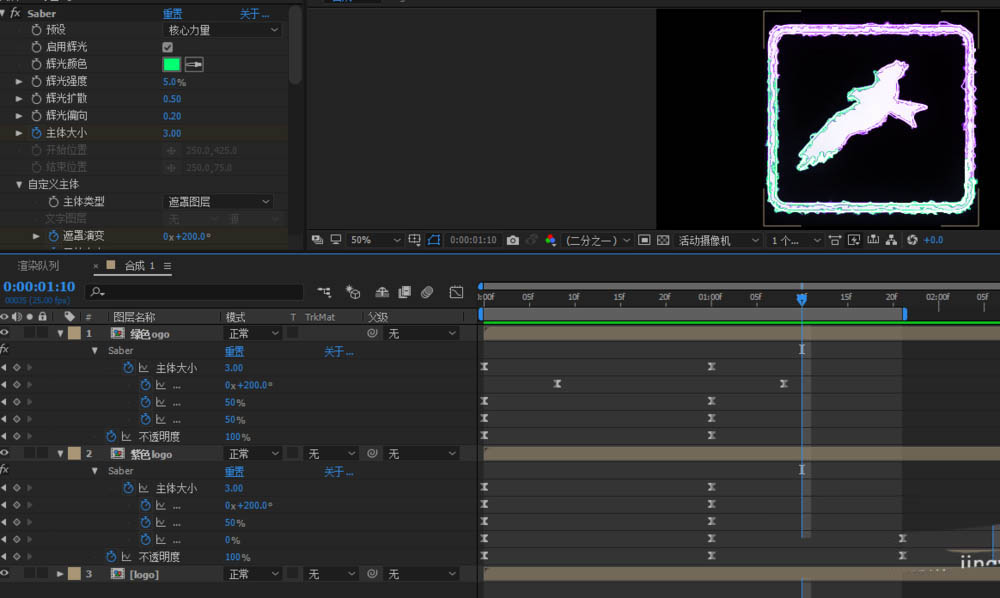1000x598 pixels.
Task: Click 重置 under the 绿色 logo Saber row
Action: coord(234,351)
